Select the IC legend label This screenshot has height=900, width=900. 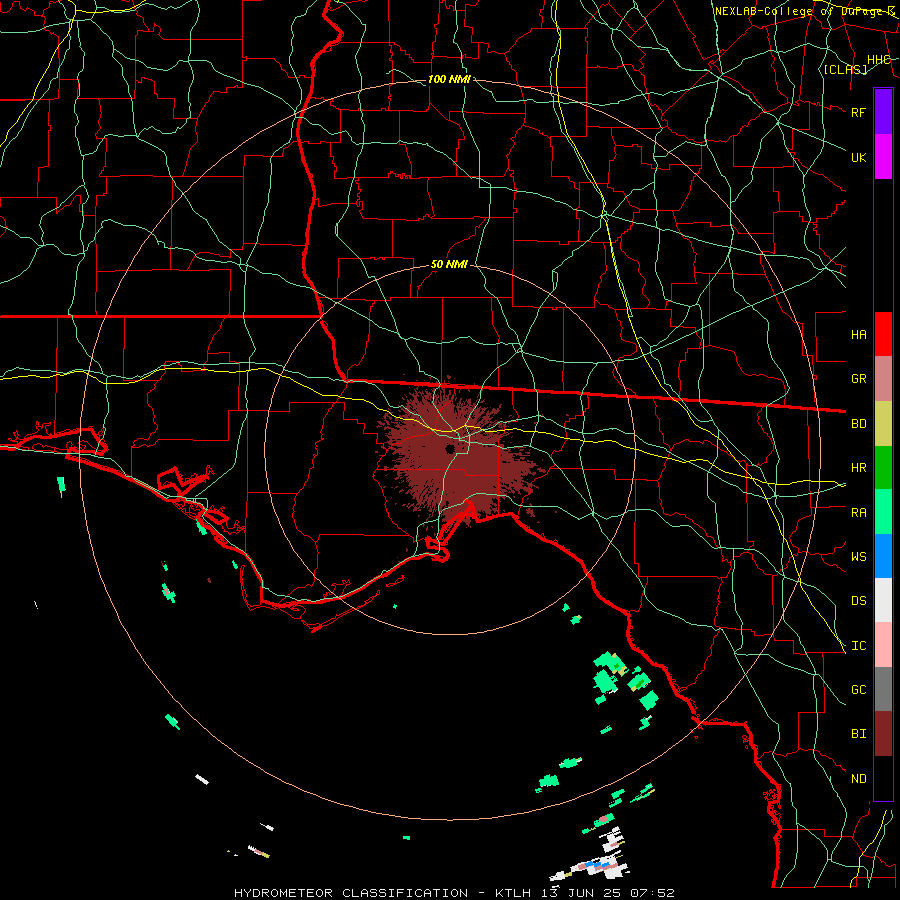(x=858, y=646)
